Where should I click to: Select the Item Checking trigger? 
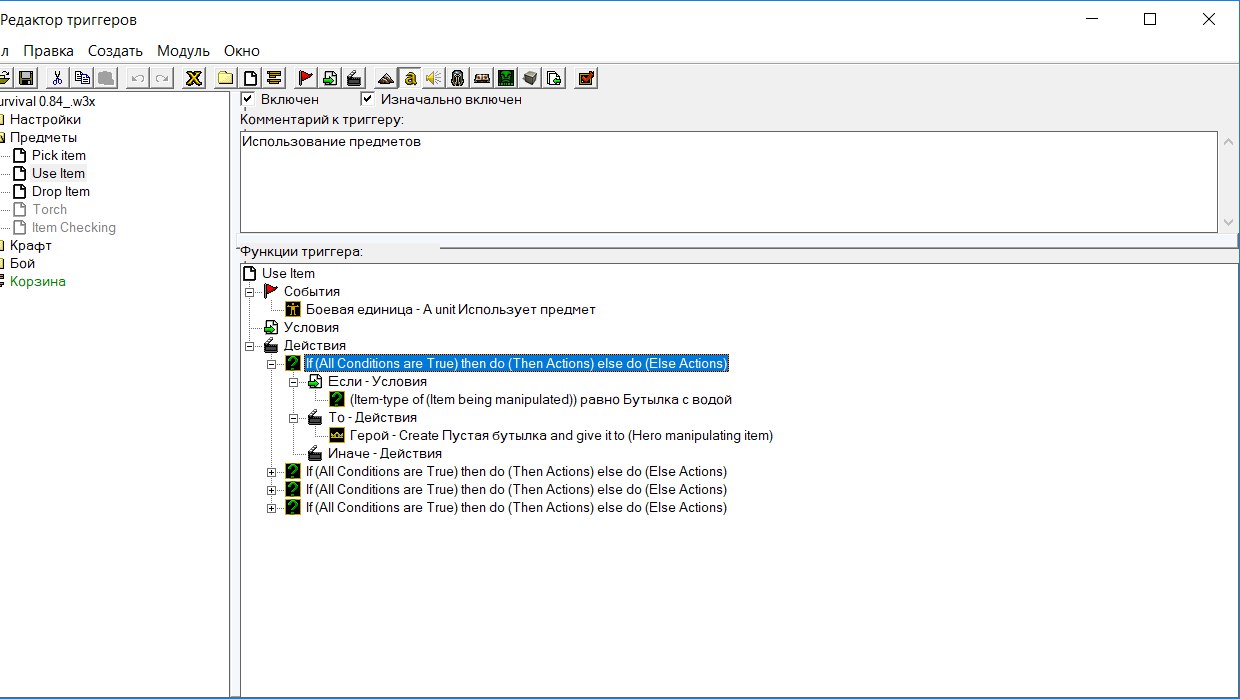pyautogui.click(x=74, y=228)
